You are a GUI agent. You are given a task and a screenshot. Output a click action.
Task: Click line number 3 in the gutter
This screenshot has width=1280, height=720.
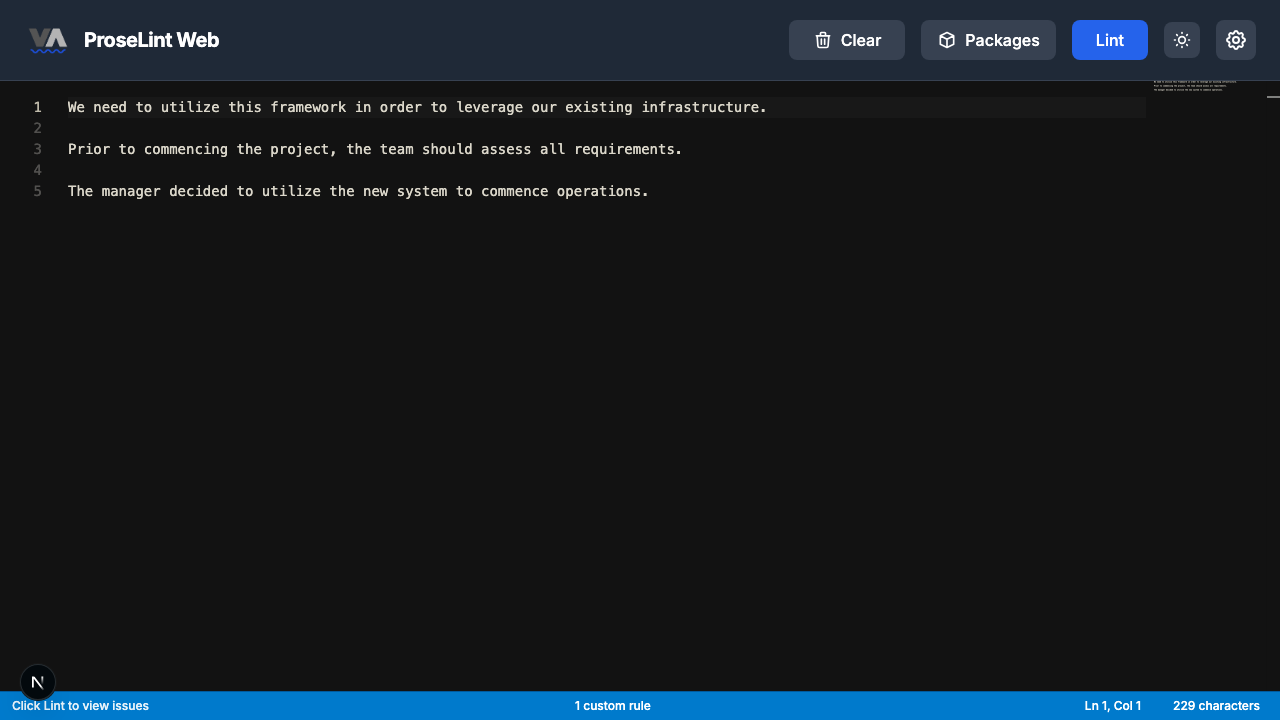37,149
